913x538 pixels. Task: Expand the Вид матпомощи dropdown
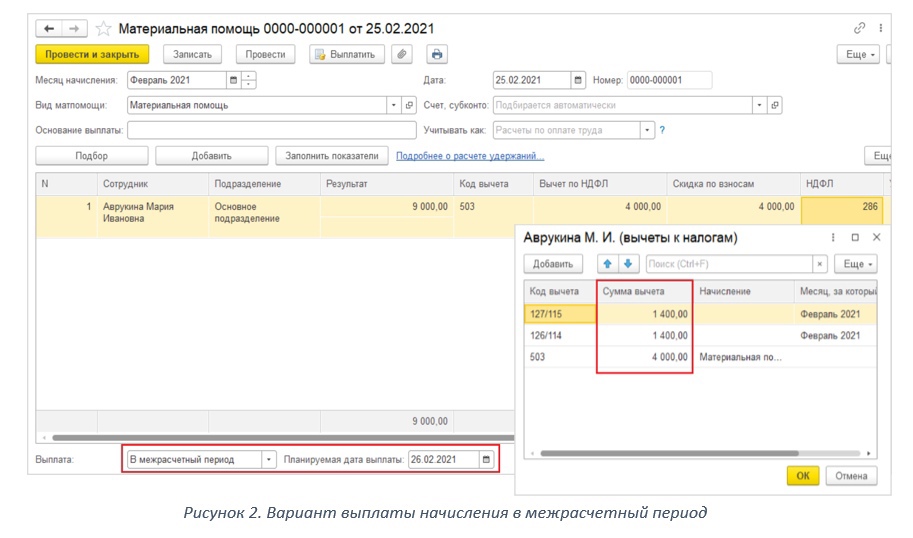click(x=394, y=105)
